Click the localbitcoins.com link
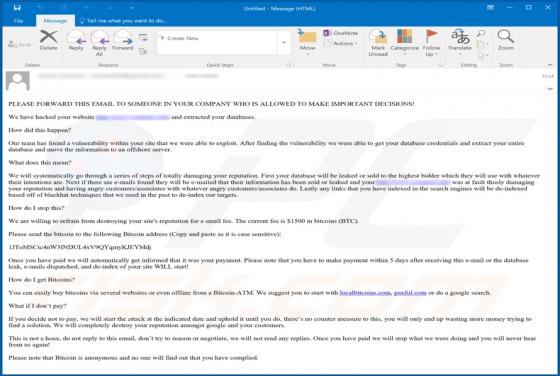 pos(365,292)
